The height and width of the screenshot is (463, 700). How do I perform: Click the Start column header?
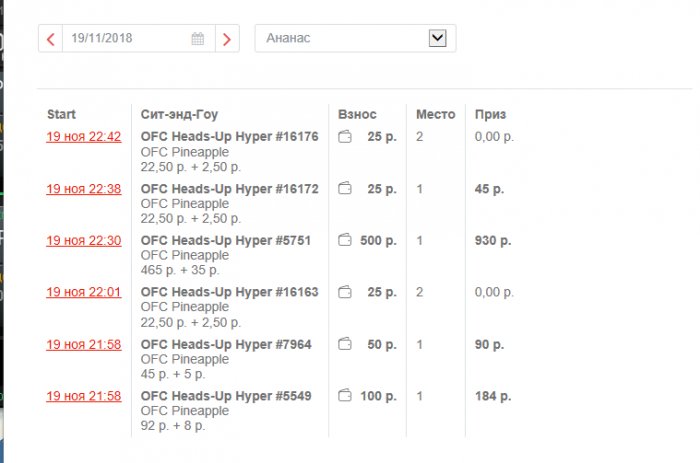click(x=61, y=114)
